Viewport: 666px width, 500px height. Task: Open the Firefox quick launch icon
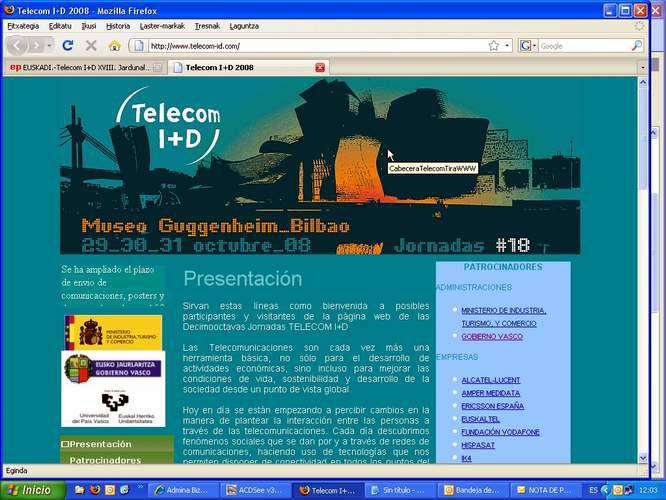[95, 490]
